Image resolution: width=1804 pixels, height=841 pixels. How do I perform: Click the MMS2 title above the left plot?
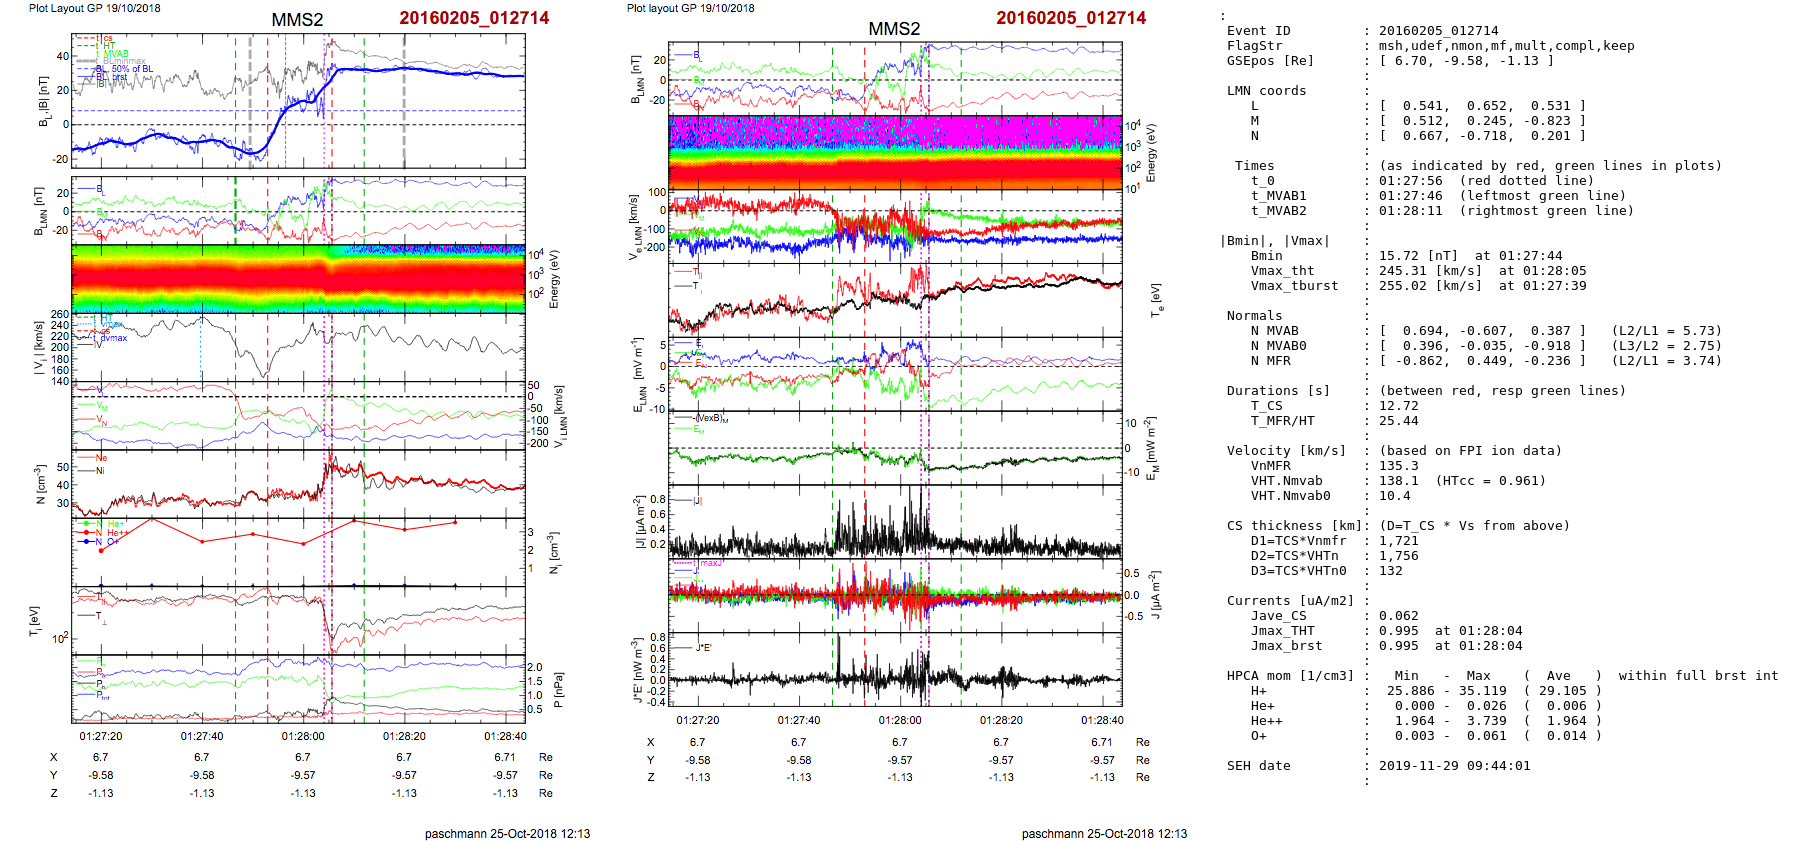297,20
